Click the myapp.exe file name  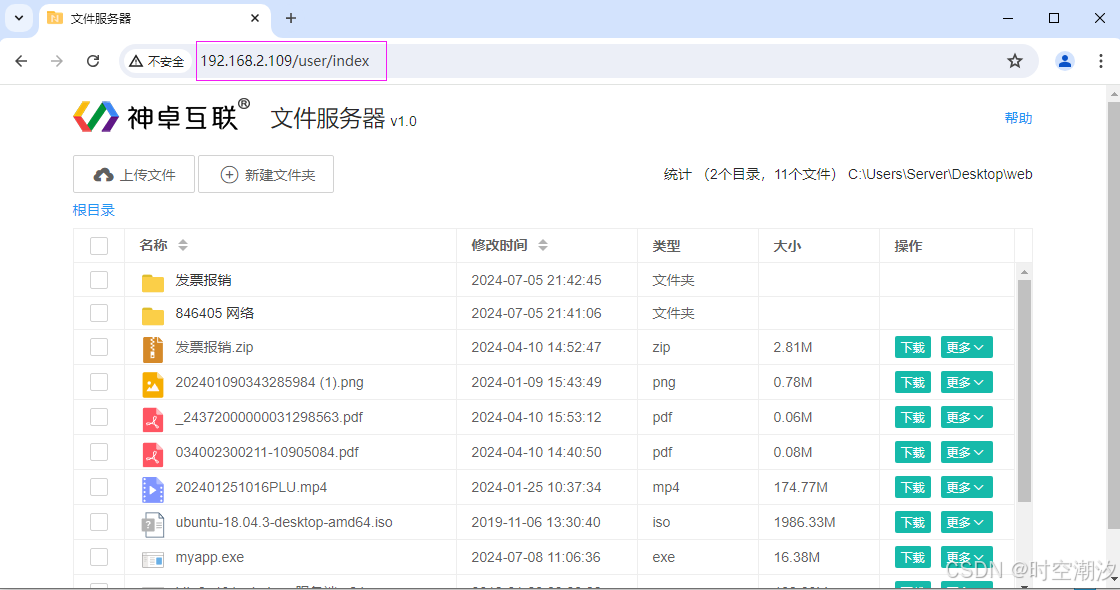click(210, 557)
